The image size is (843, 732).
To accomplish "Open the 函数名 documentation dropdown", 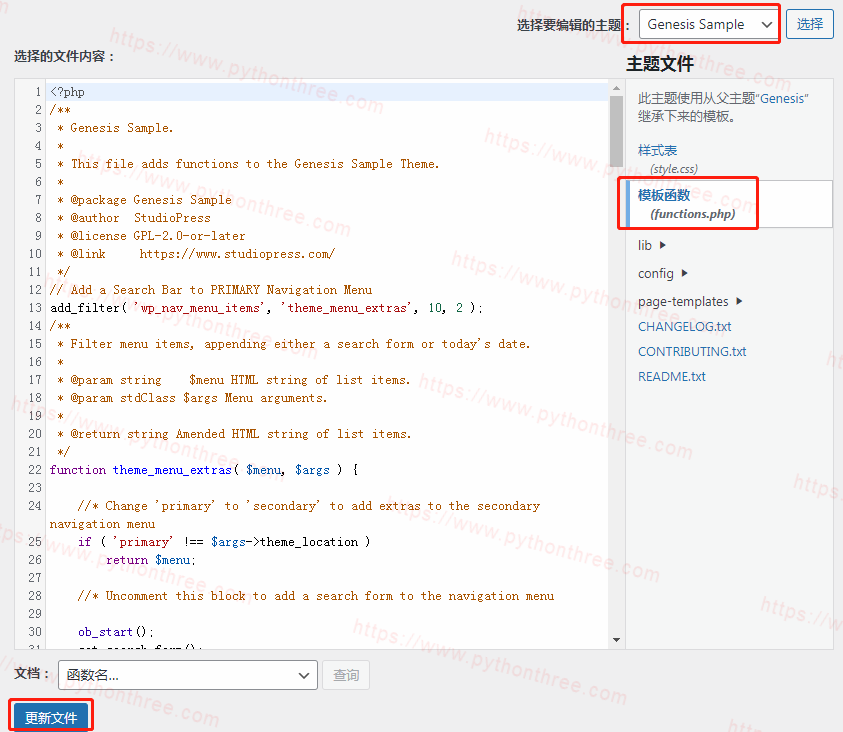I will (x=188, y=675).
